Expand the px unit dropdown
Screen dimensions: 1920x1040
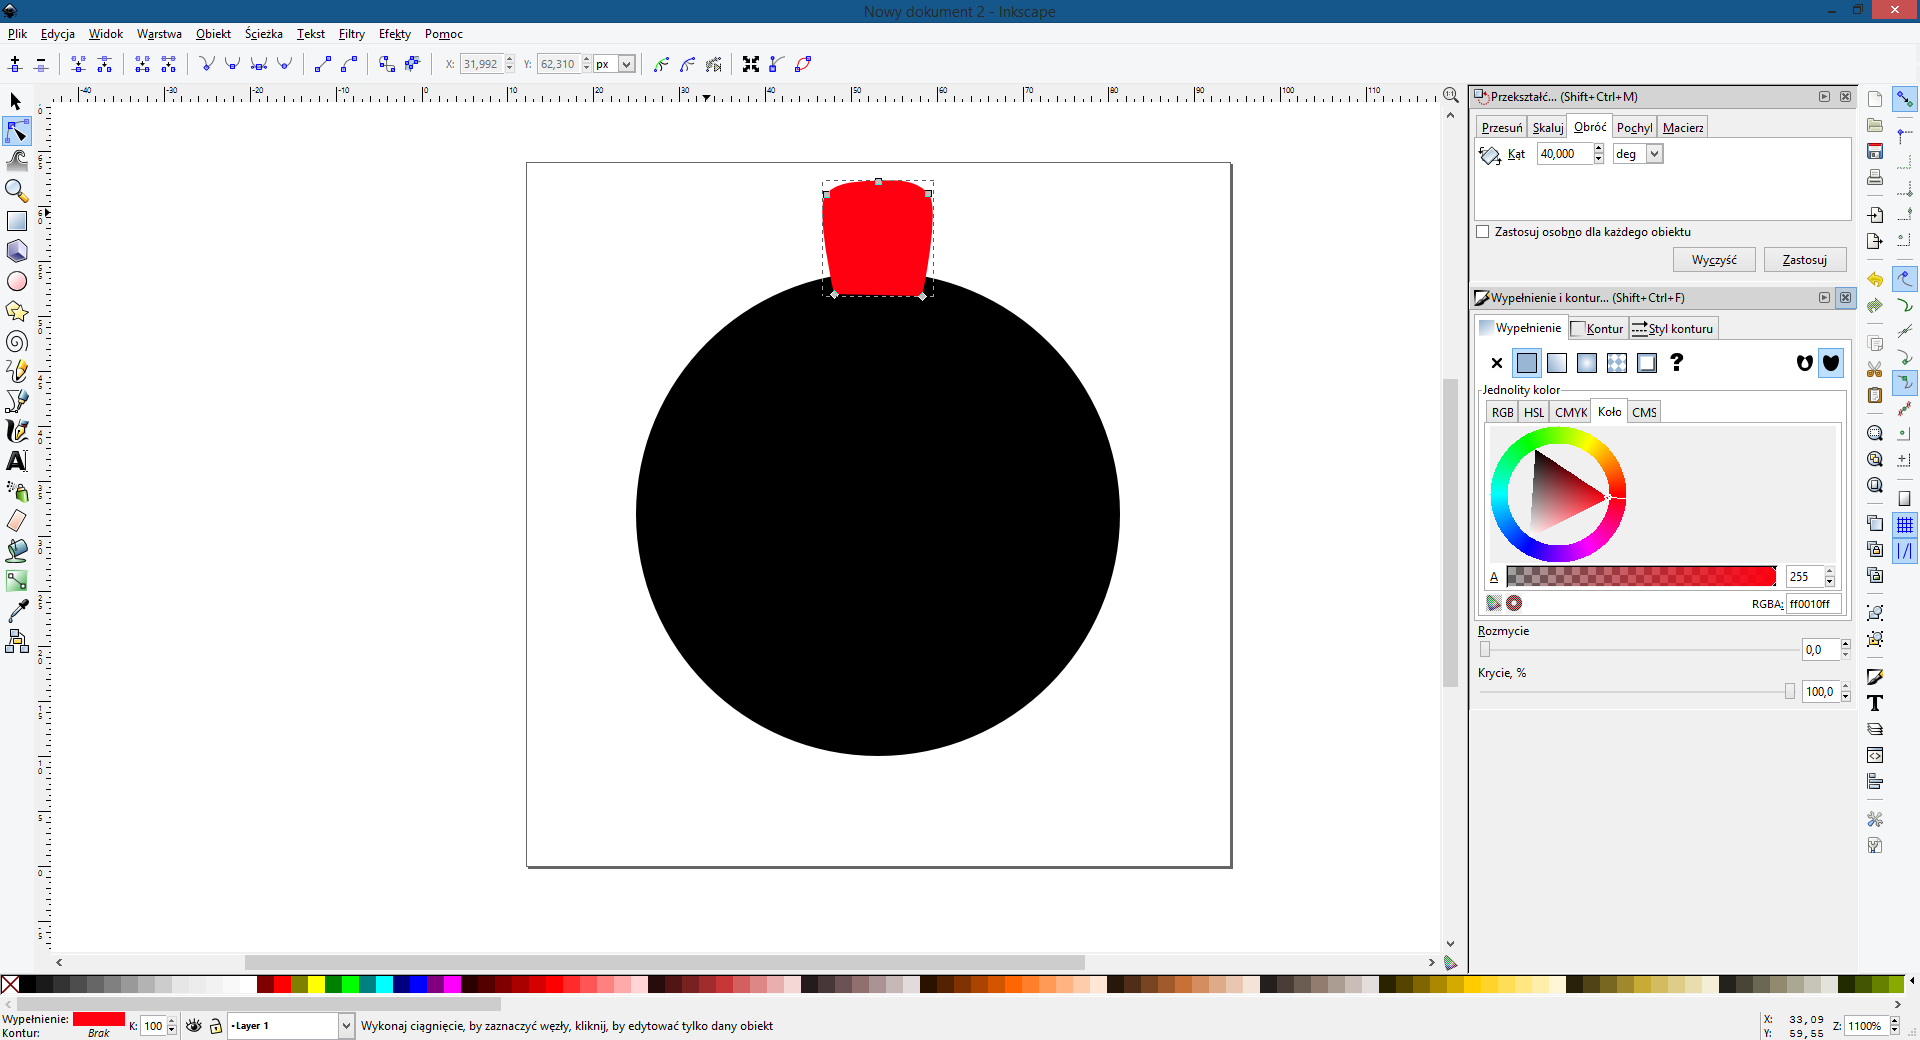[x=626, y=64]
